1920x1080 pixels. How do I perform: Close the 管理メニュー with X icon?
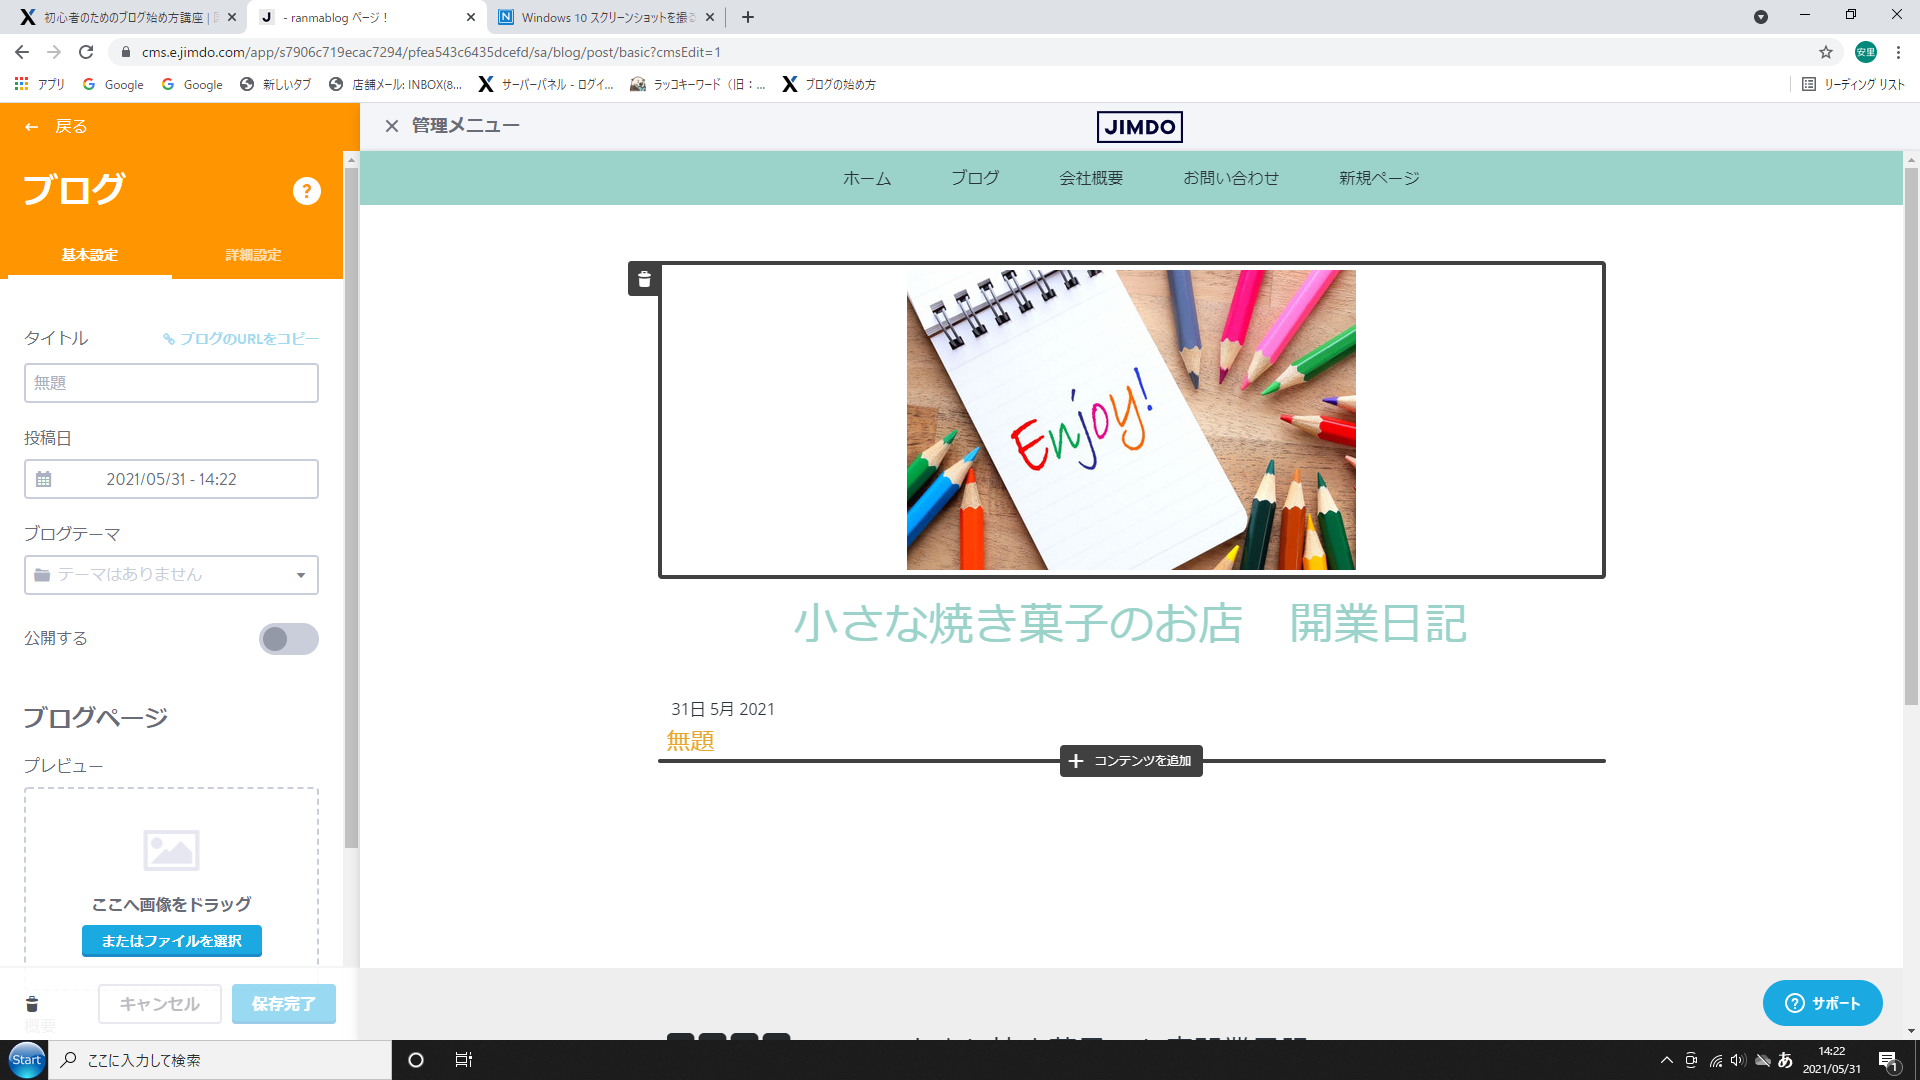392,126
